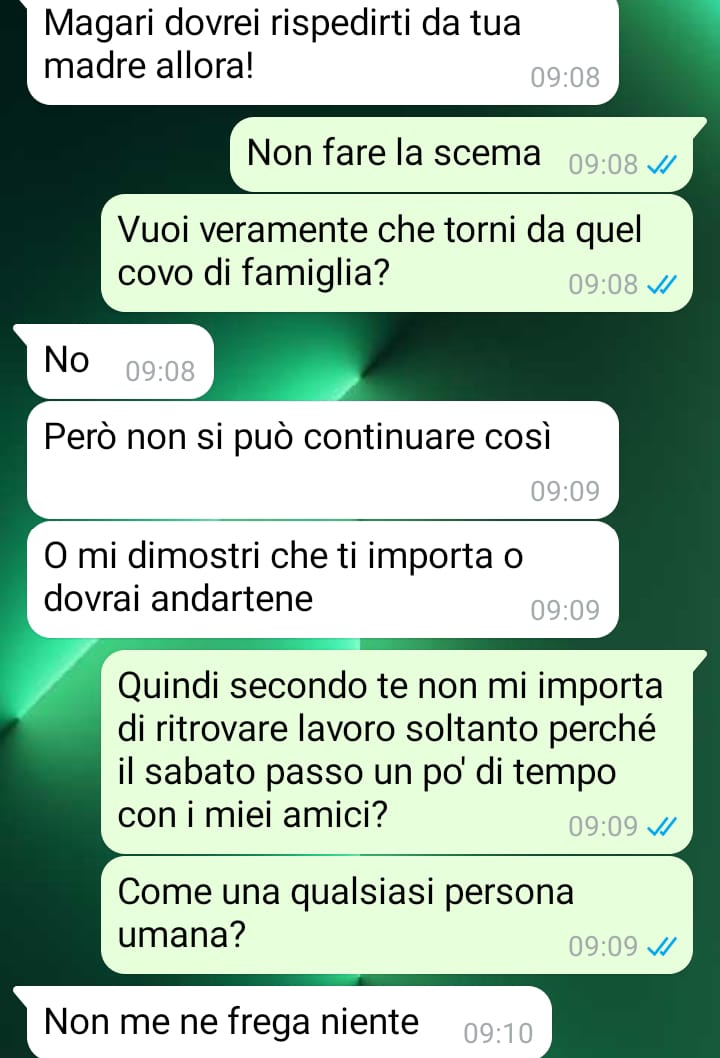
Task: Select 'Però non si può continuare così' message
Action: (323, 460)
